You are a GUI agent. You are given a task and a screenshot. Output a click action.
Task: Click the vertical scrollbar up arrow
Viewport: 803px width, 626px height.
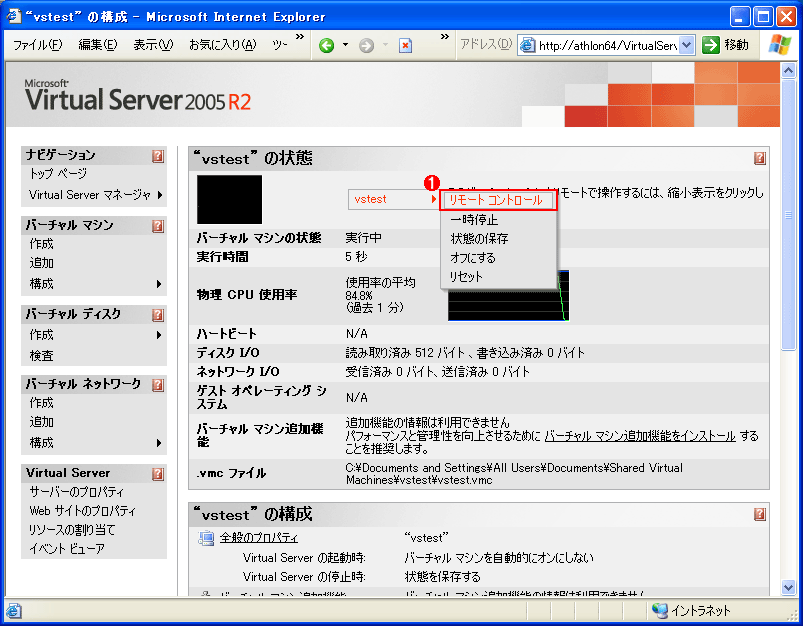[x=788, y=70]
